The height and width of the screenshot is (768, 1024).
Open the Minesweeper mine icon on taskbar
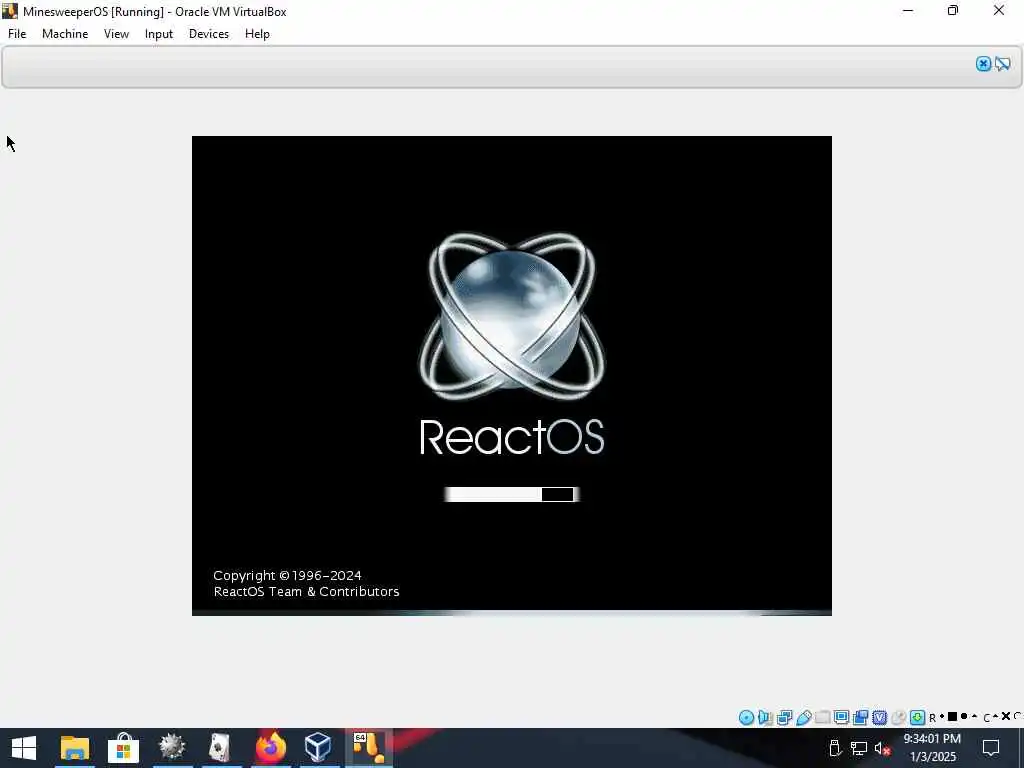(172, 748)
